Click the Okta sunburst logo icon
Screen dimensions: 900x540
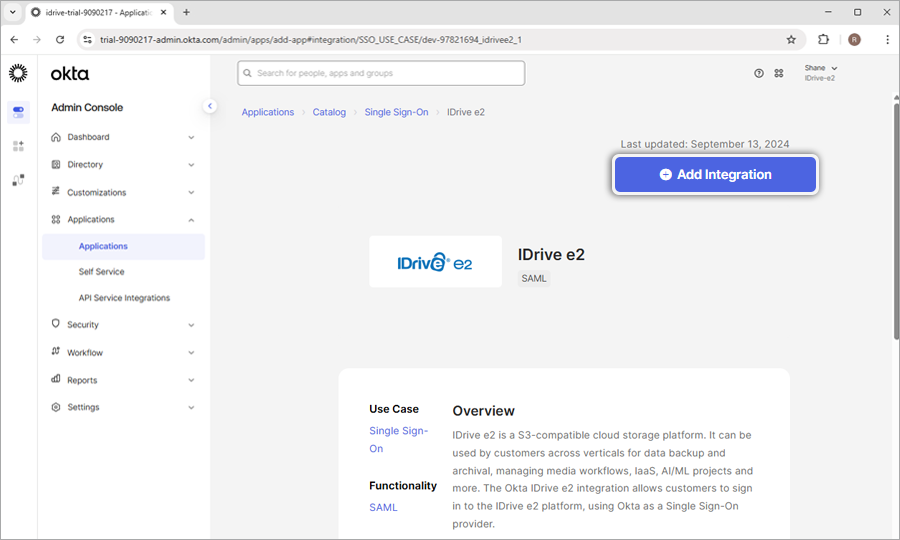pos(18,73)
